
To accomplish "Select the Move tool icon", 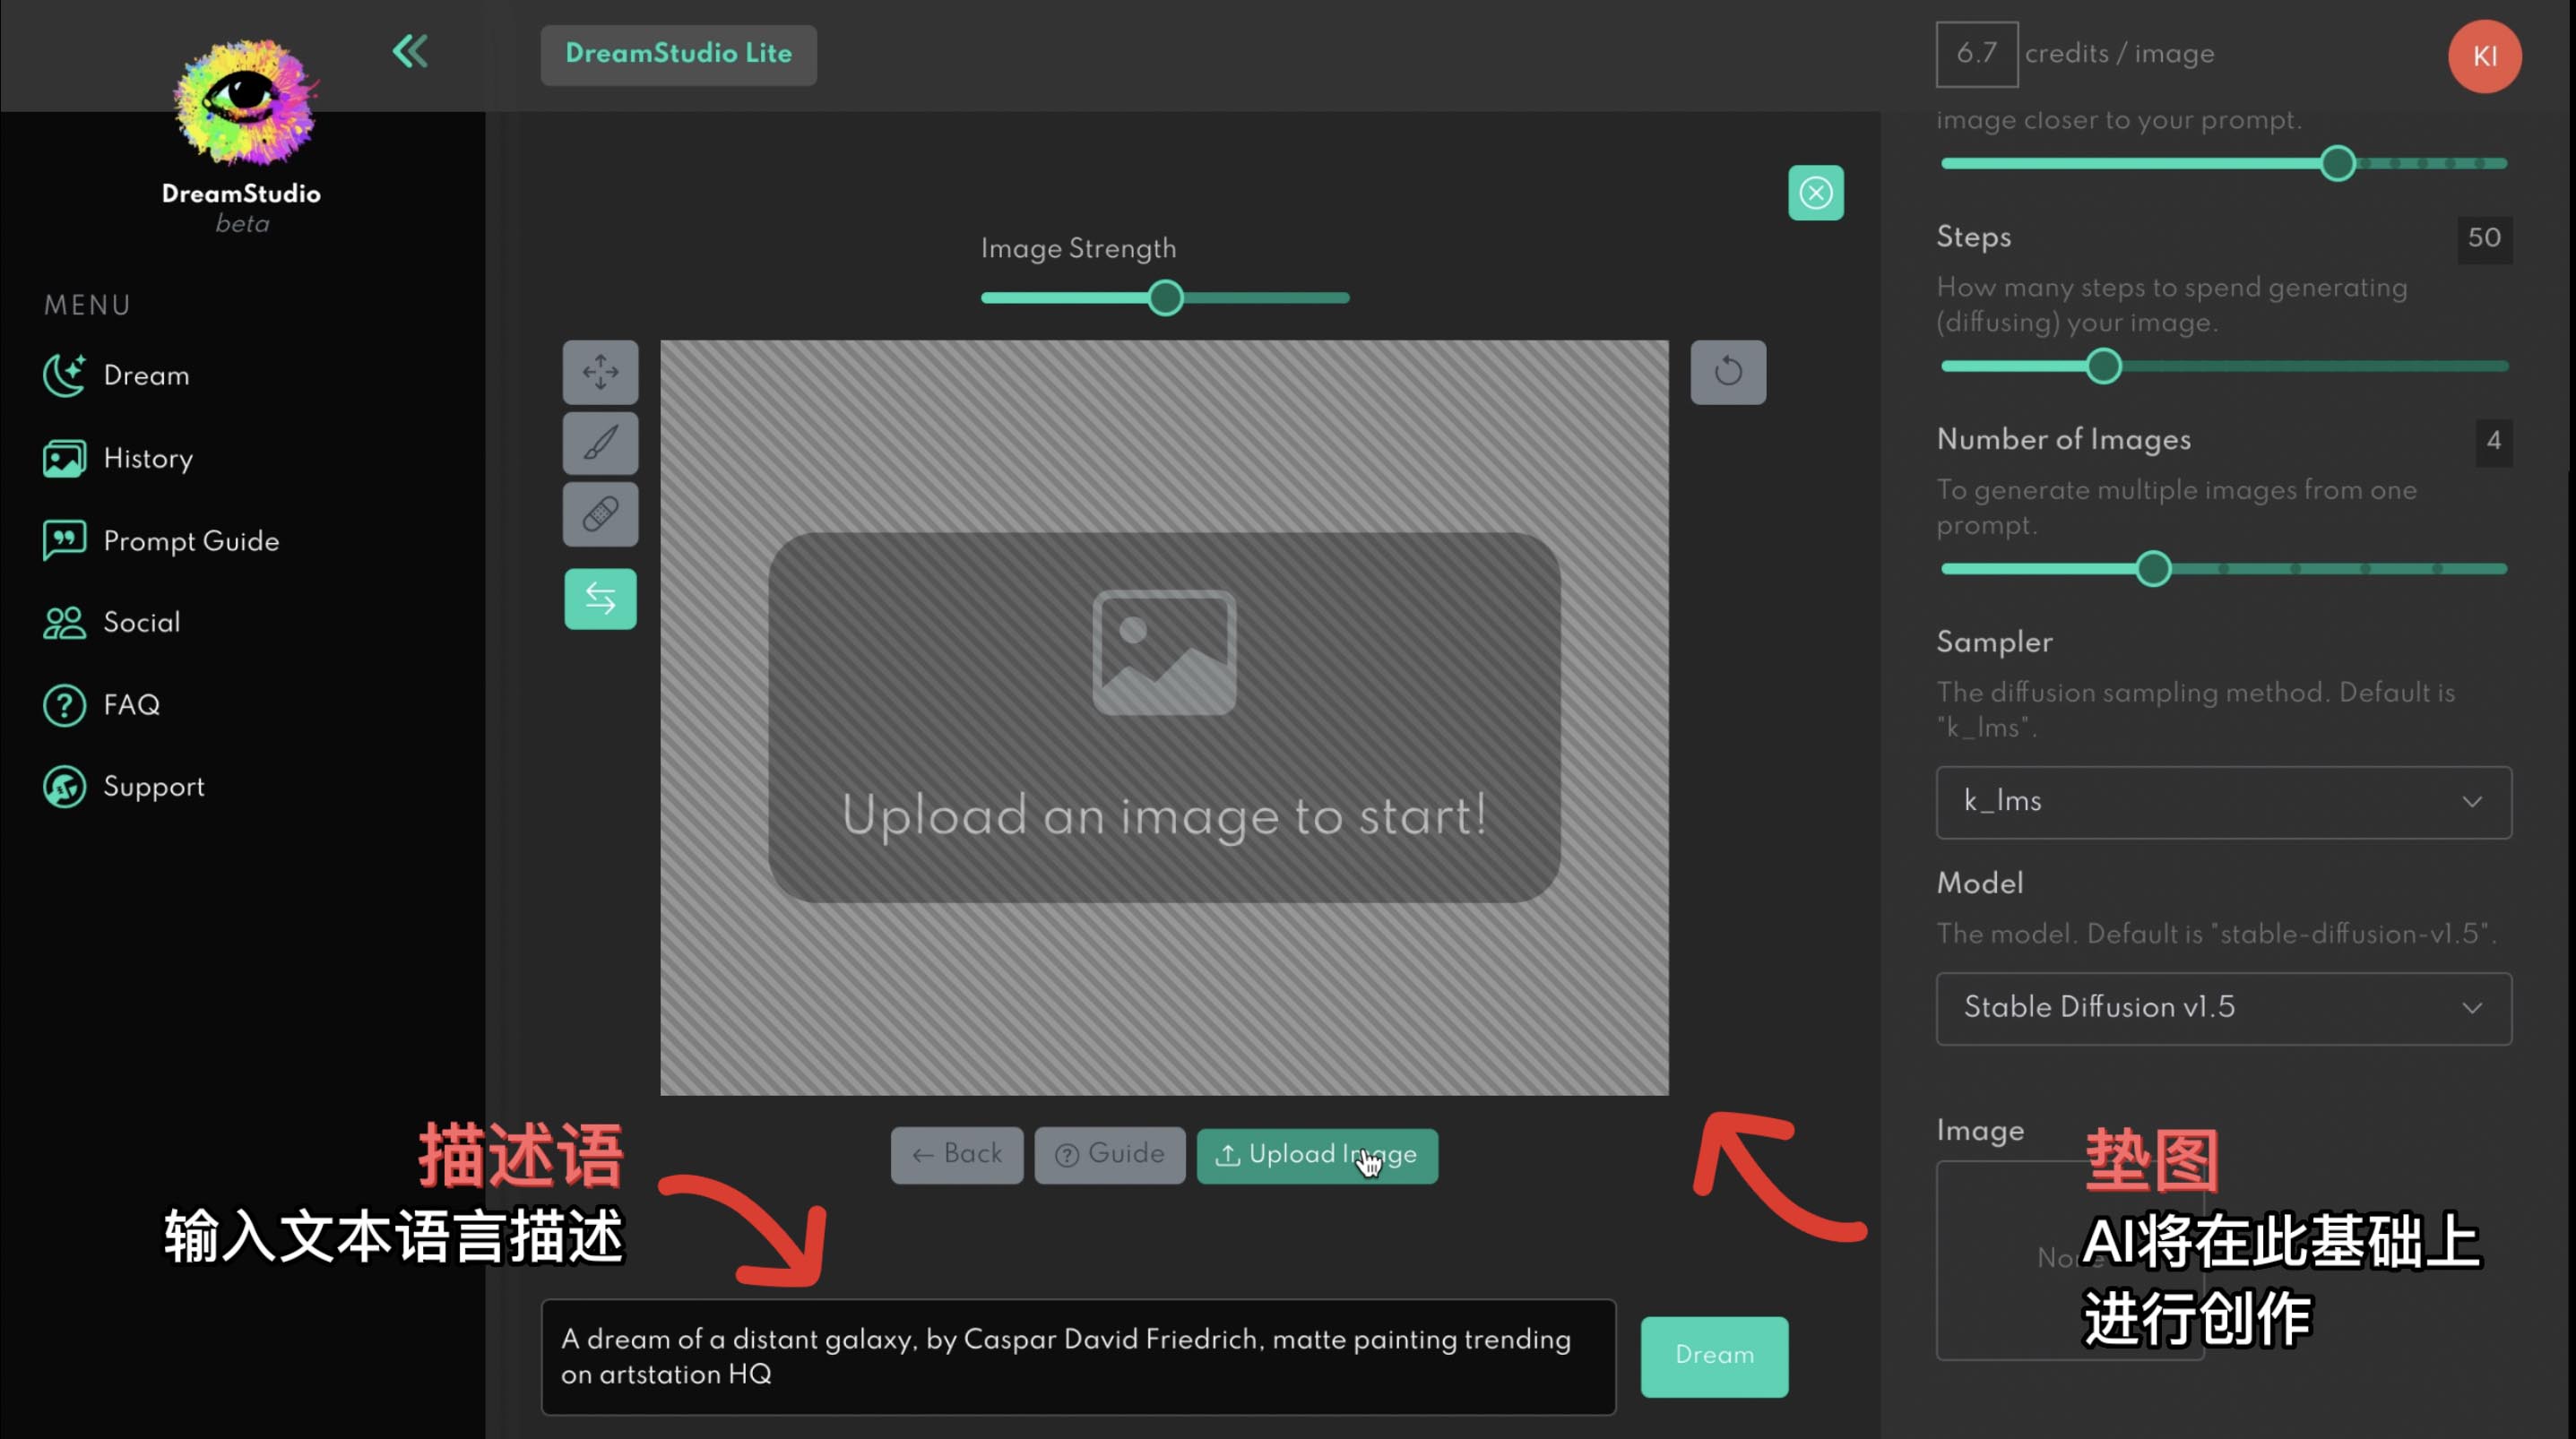I will pos(600,372).
